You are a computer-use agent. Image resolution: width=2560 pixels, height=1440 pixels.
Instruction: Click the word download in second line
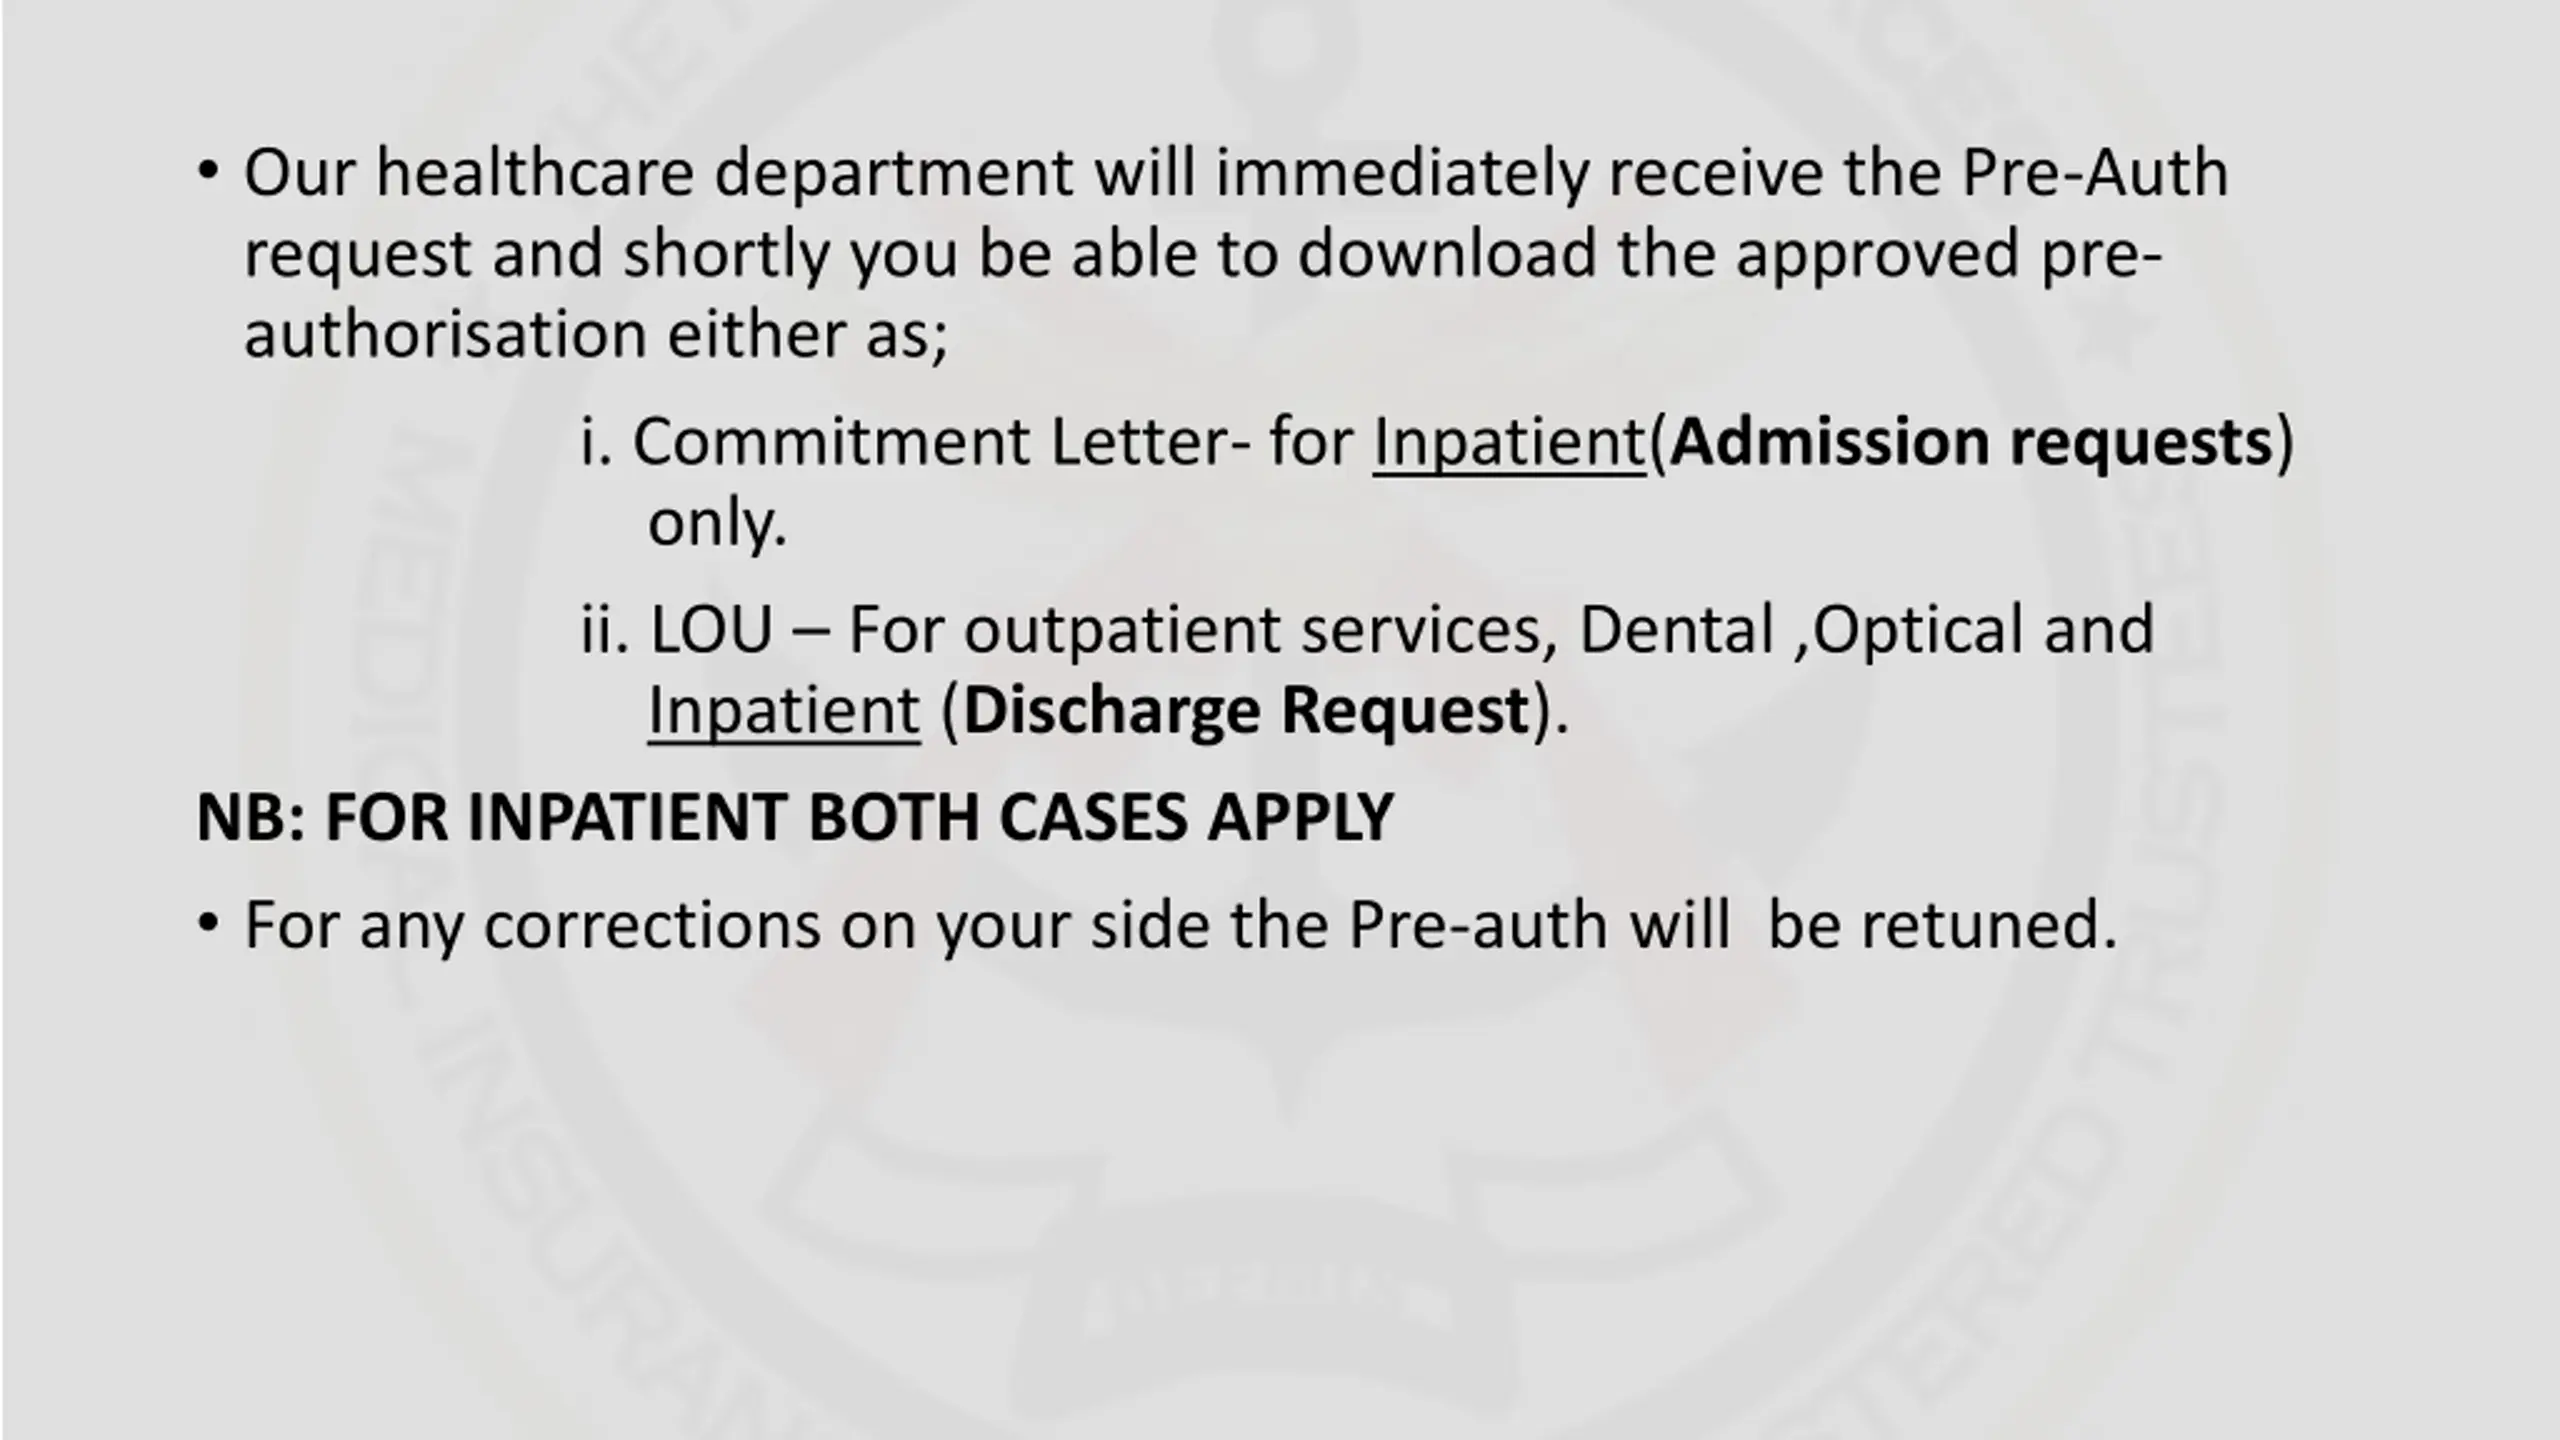[x=1448, y=253]
